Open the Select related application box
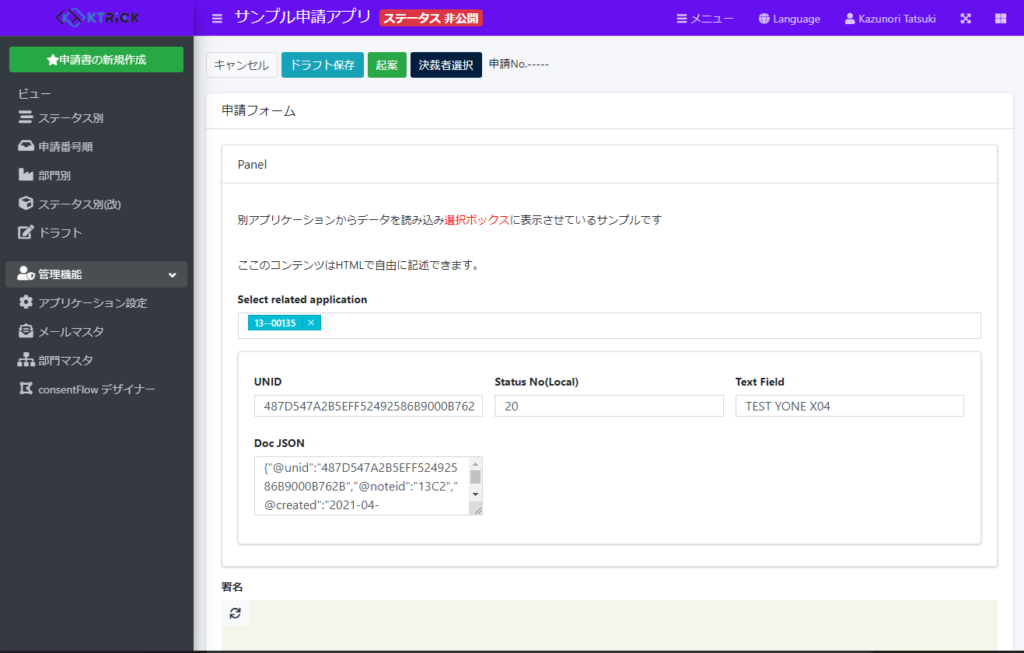The image size is (1024, 653). tap(609, 325)
